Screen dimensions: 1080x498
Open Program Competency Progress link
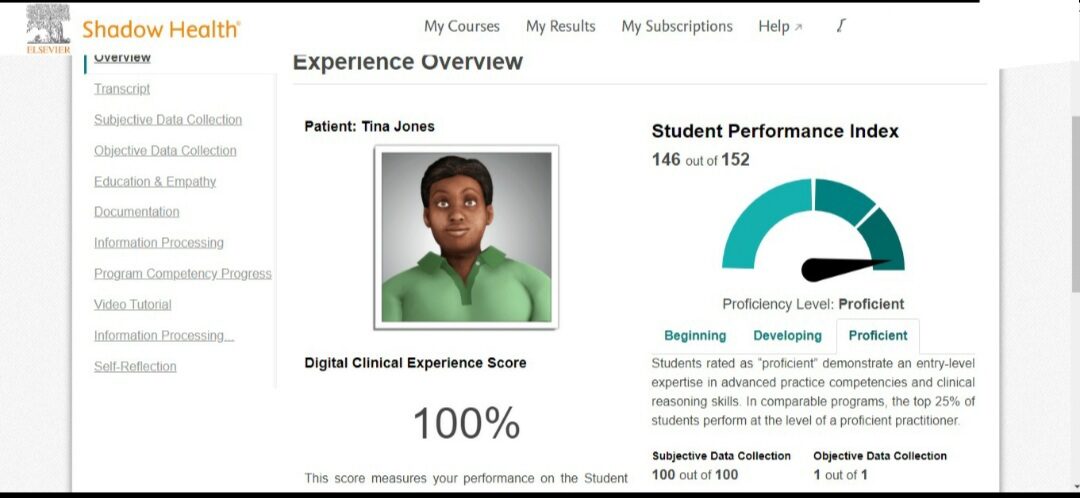tap(183, 274)
